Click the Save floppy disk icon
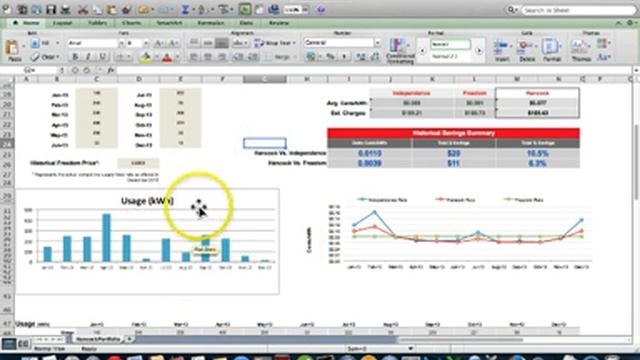This screenshot has width=640, height=360. 51,9
